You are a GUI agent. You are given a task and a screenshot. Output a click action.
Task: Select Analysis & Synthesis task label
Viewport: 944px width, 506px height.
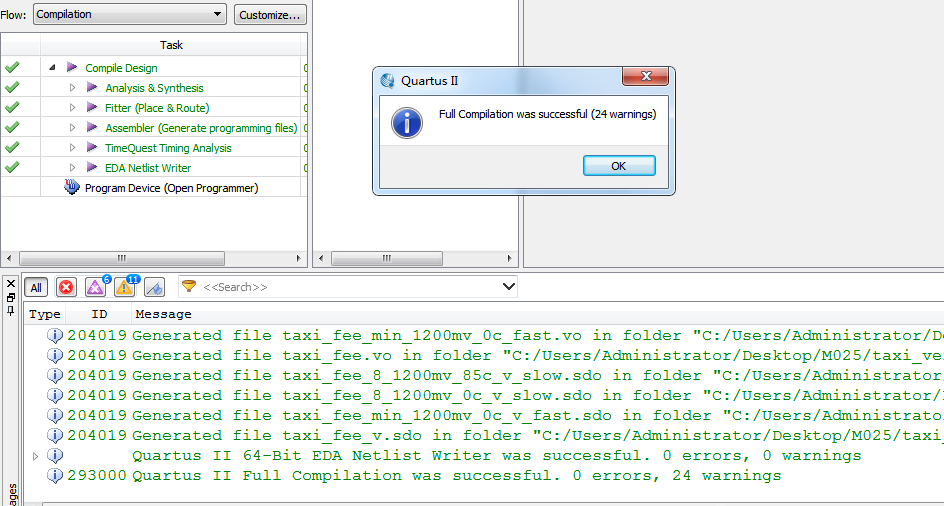[154, 88]
